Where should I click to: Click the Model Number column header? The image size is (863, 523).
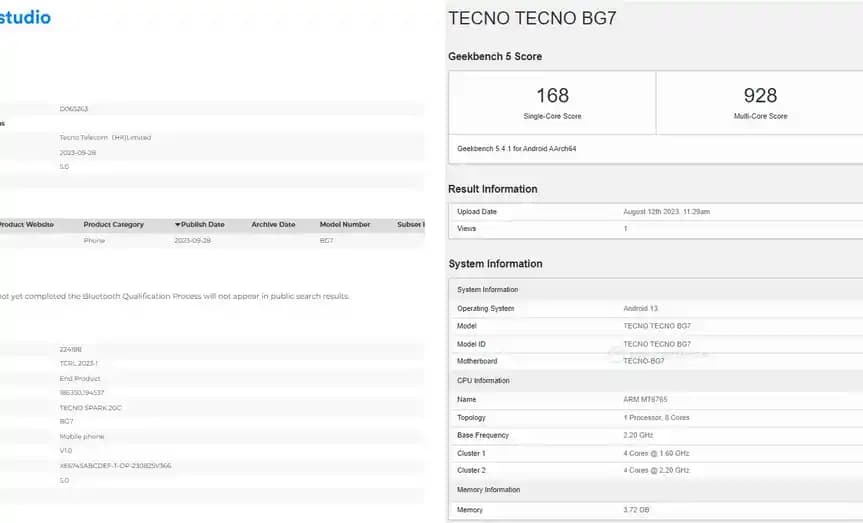pyautogui.click(x=345, y=225)
